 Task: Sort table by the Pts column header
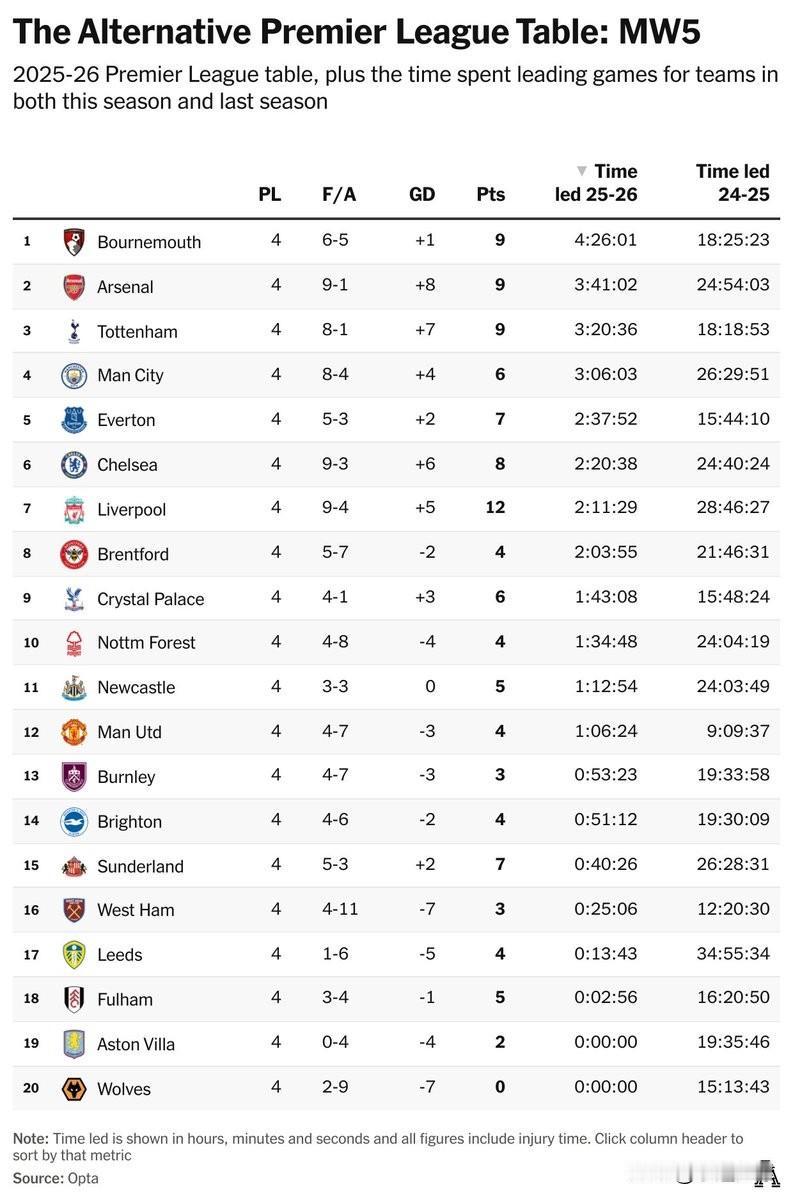pos(491,194)
